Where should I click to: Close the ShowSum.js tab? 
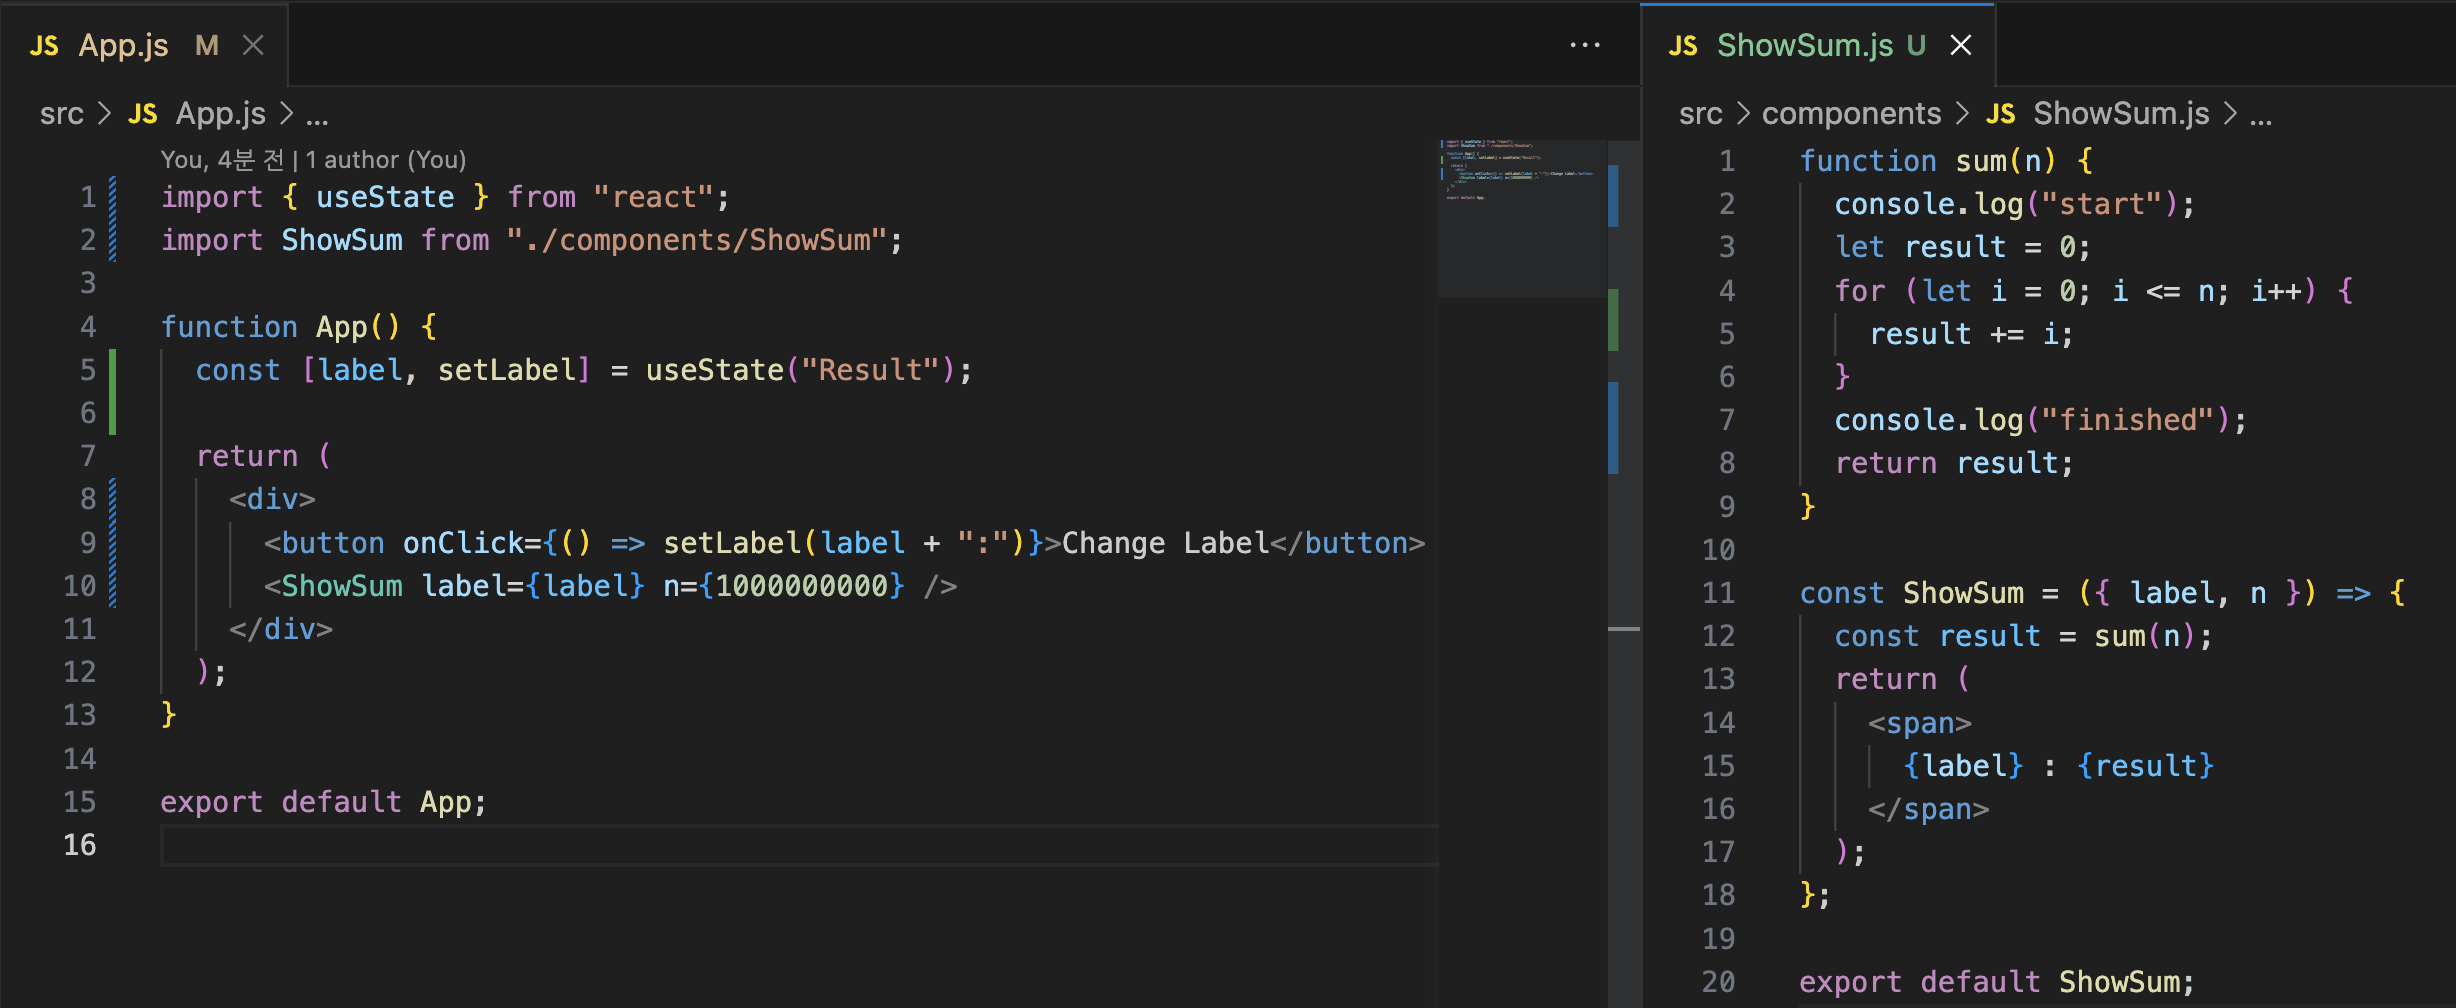click(1961, 46)
